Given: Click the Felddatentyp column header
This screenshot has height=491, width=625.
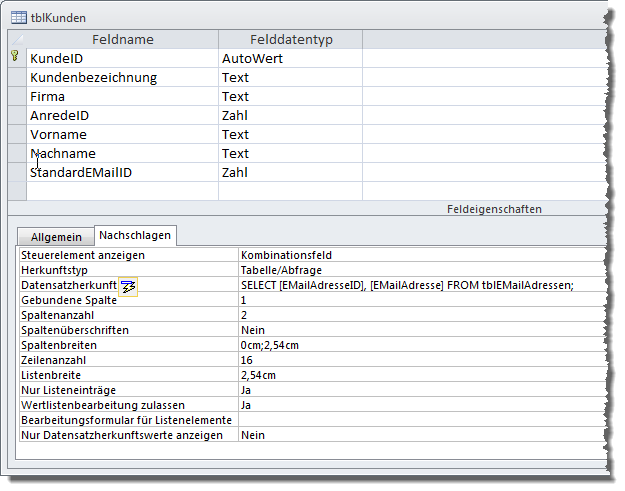Looking at the screenshot, I should click(290, 39).
